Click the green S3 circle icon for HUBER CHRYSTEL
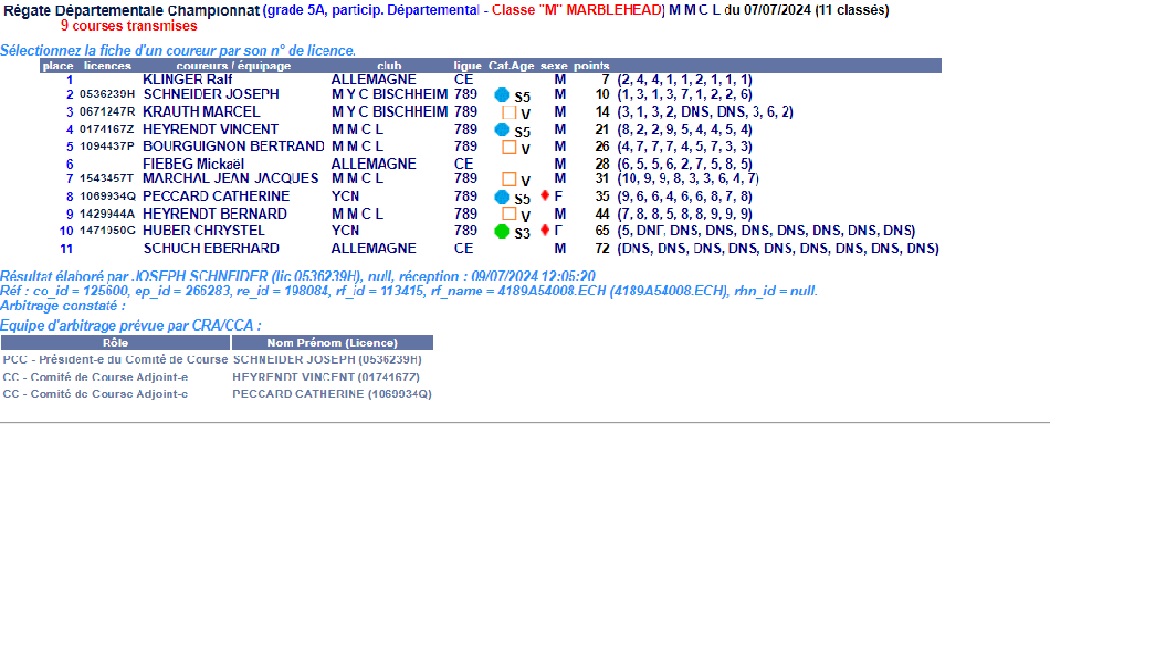1152x648 pixels. tap(502, 231)
